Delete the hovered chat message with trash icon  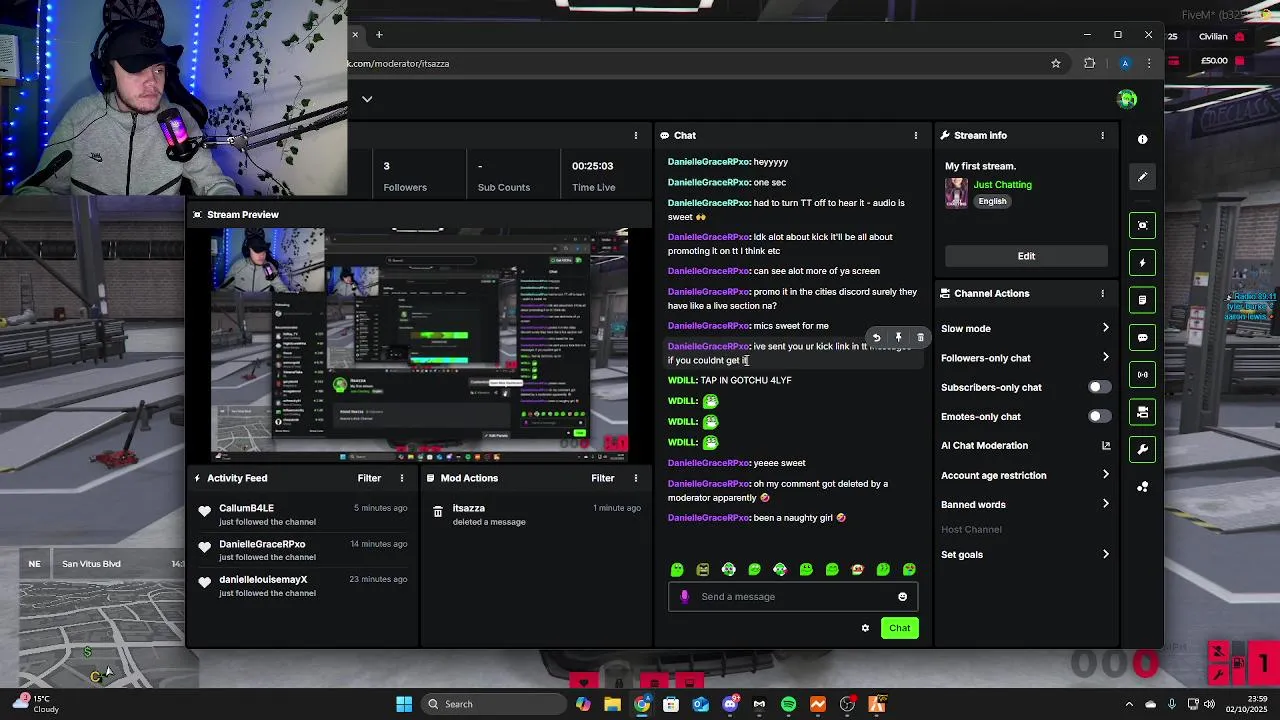pyautogui.click(x=921, y=338)
